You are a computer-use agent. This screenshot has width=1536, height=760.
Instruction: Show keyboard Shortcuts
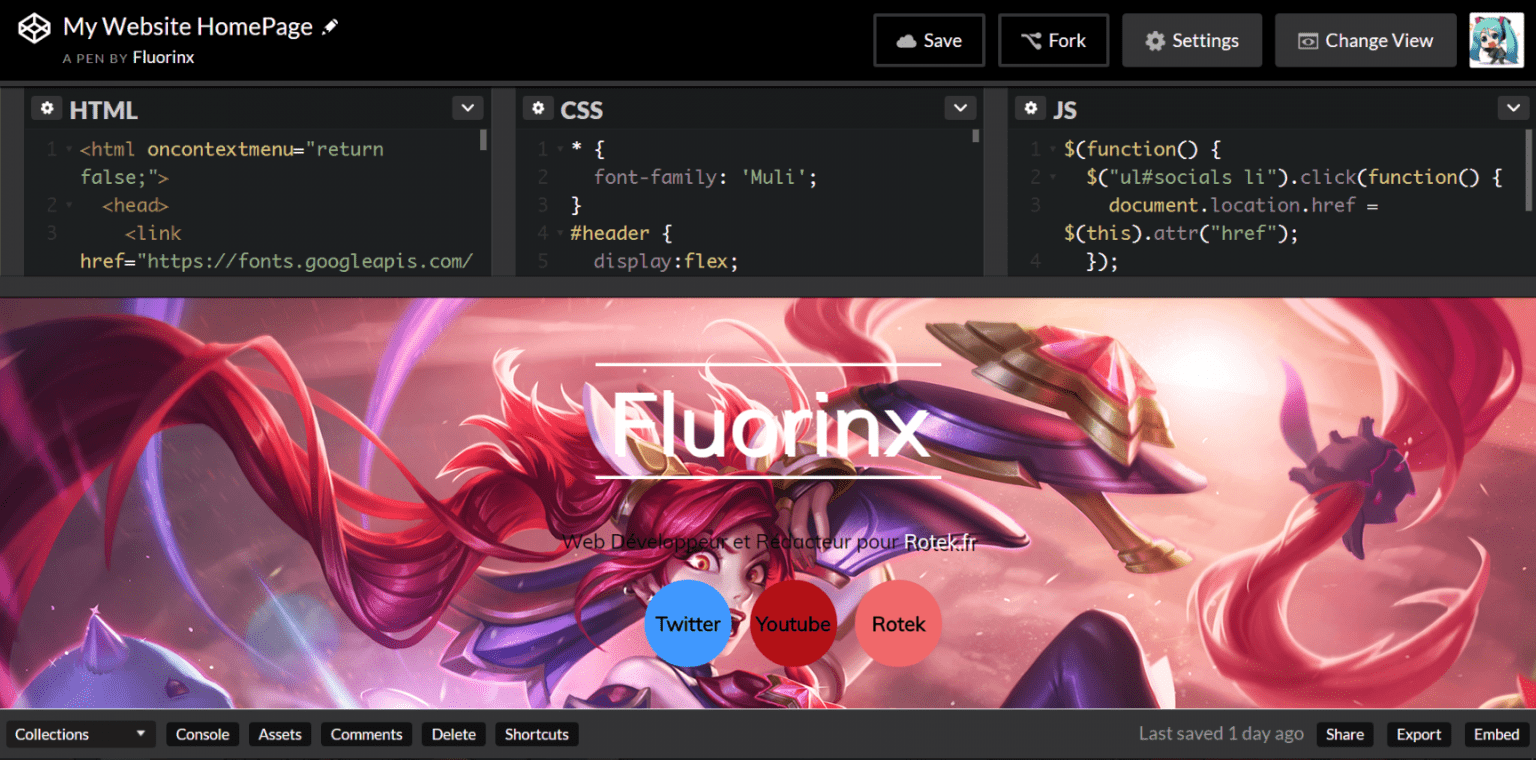(536, 734)
